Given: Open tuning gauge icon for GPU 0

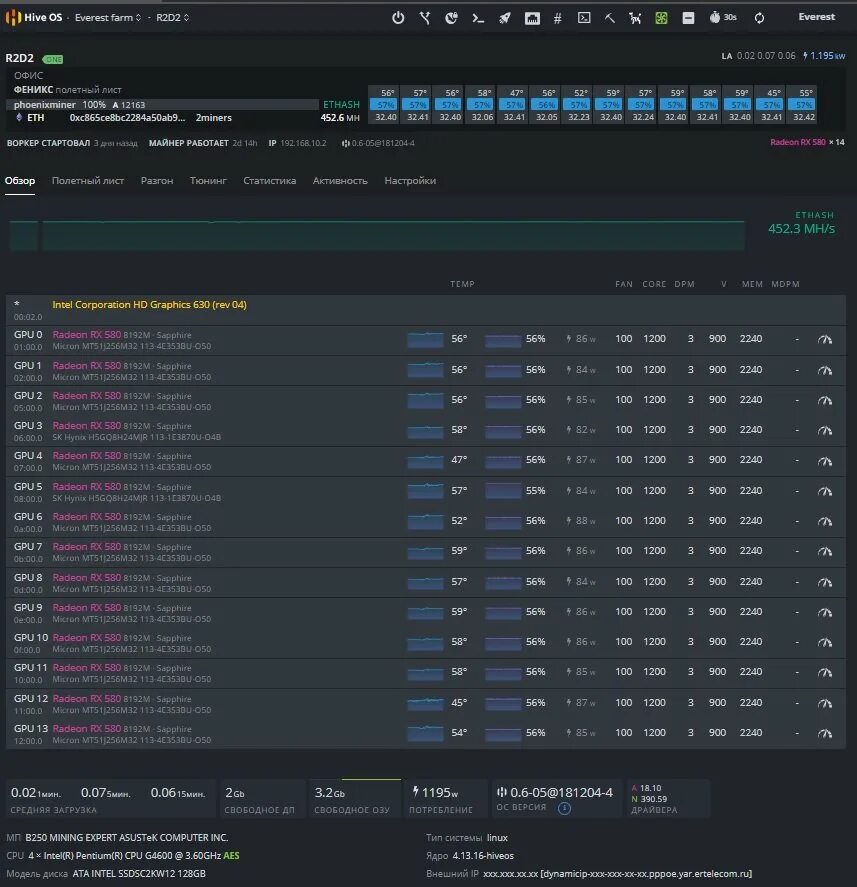Looking at the screenshot, I should 825,339.
